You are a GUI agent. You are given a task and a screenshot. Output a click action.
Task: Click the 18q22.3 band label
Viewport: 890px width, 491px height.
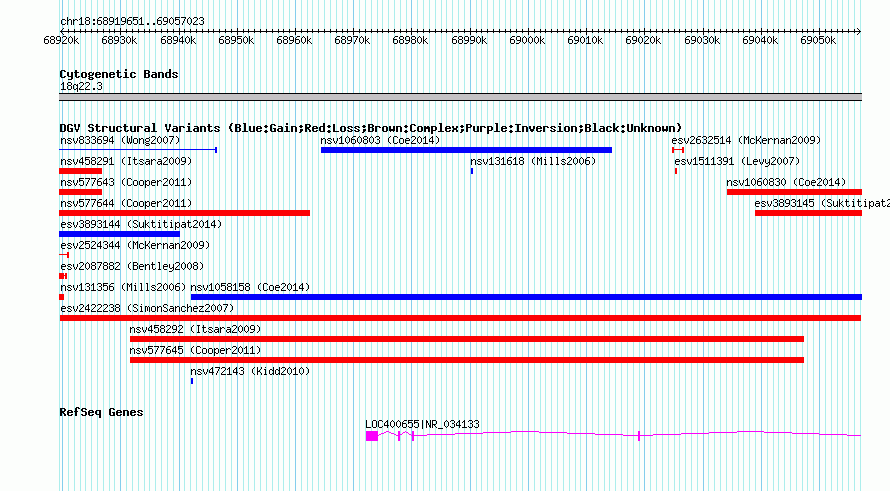point(81,86)
